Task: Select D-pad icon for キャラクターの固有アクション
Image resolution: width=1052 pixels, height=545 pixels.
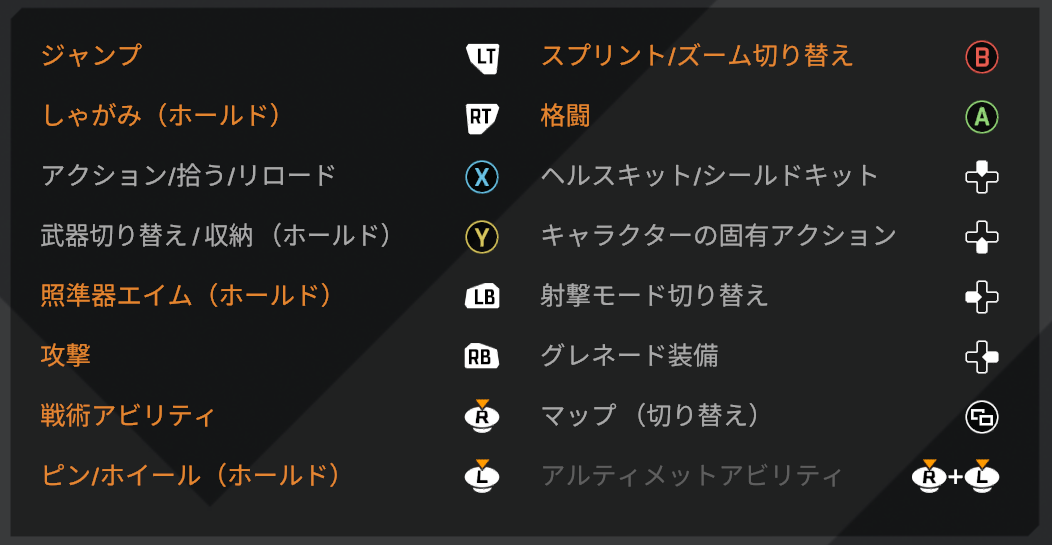Action: click(982, 237)
